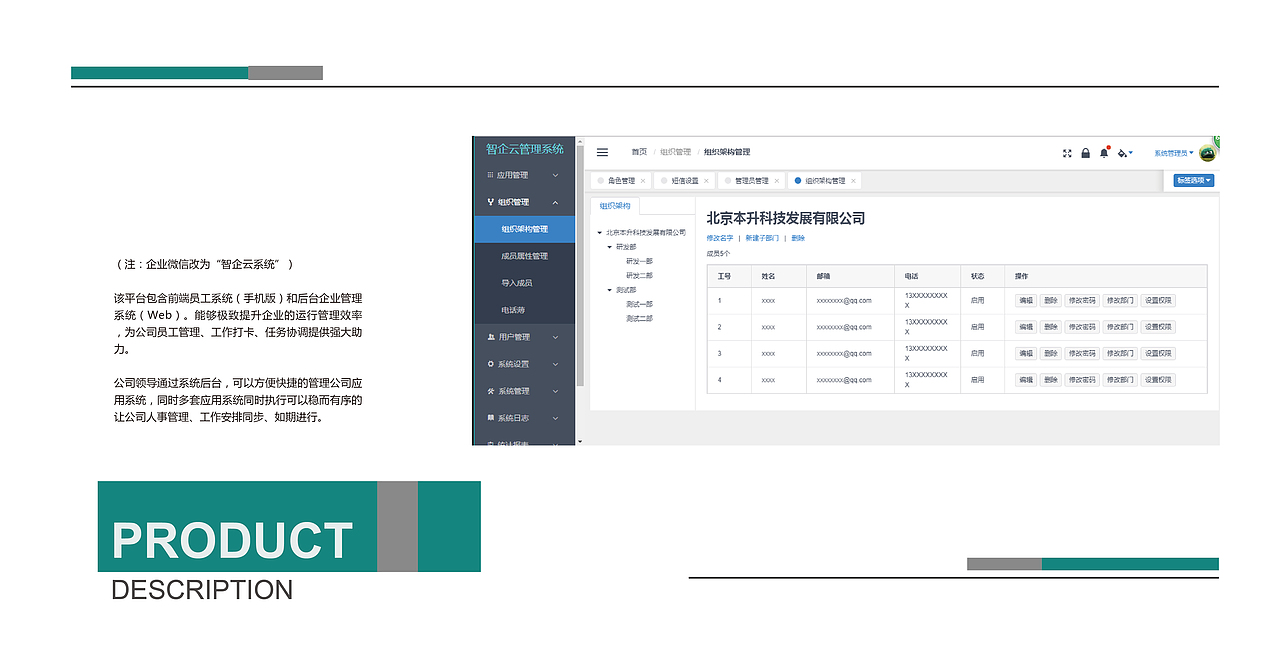
Task: Select the 组织架构 panel tab
Action: pos(615,206)
